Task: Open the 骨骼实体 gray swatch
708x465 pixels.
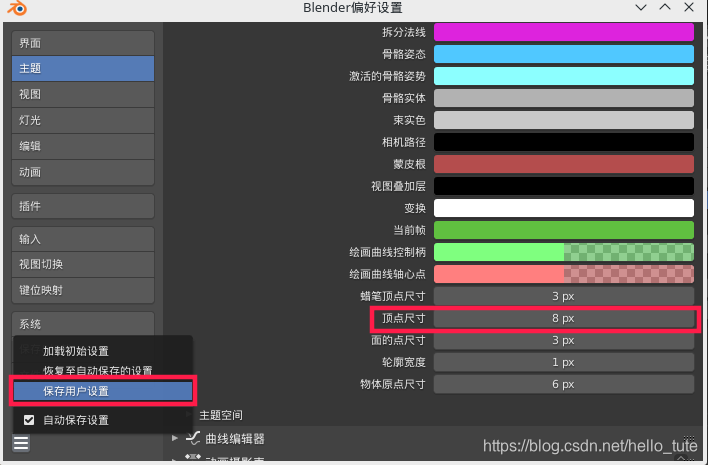Action: (564, 98)
